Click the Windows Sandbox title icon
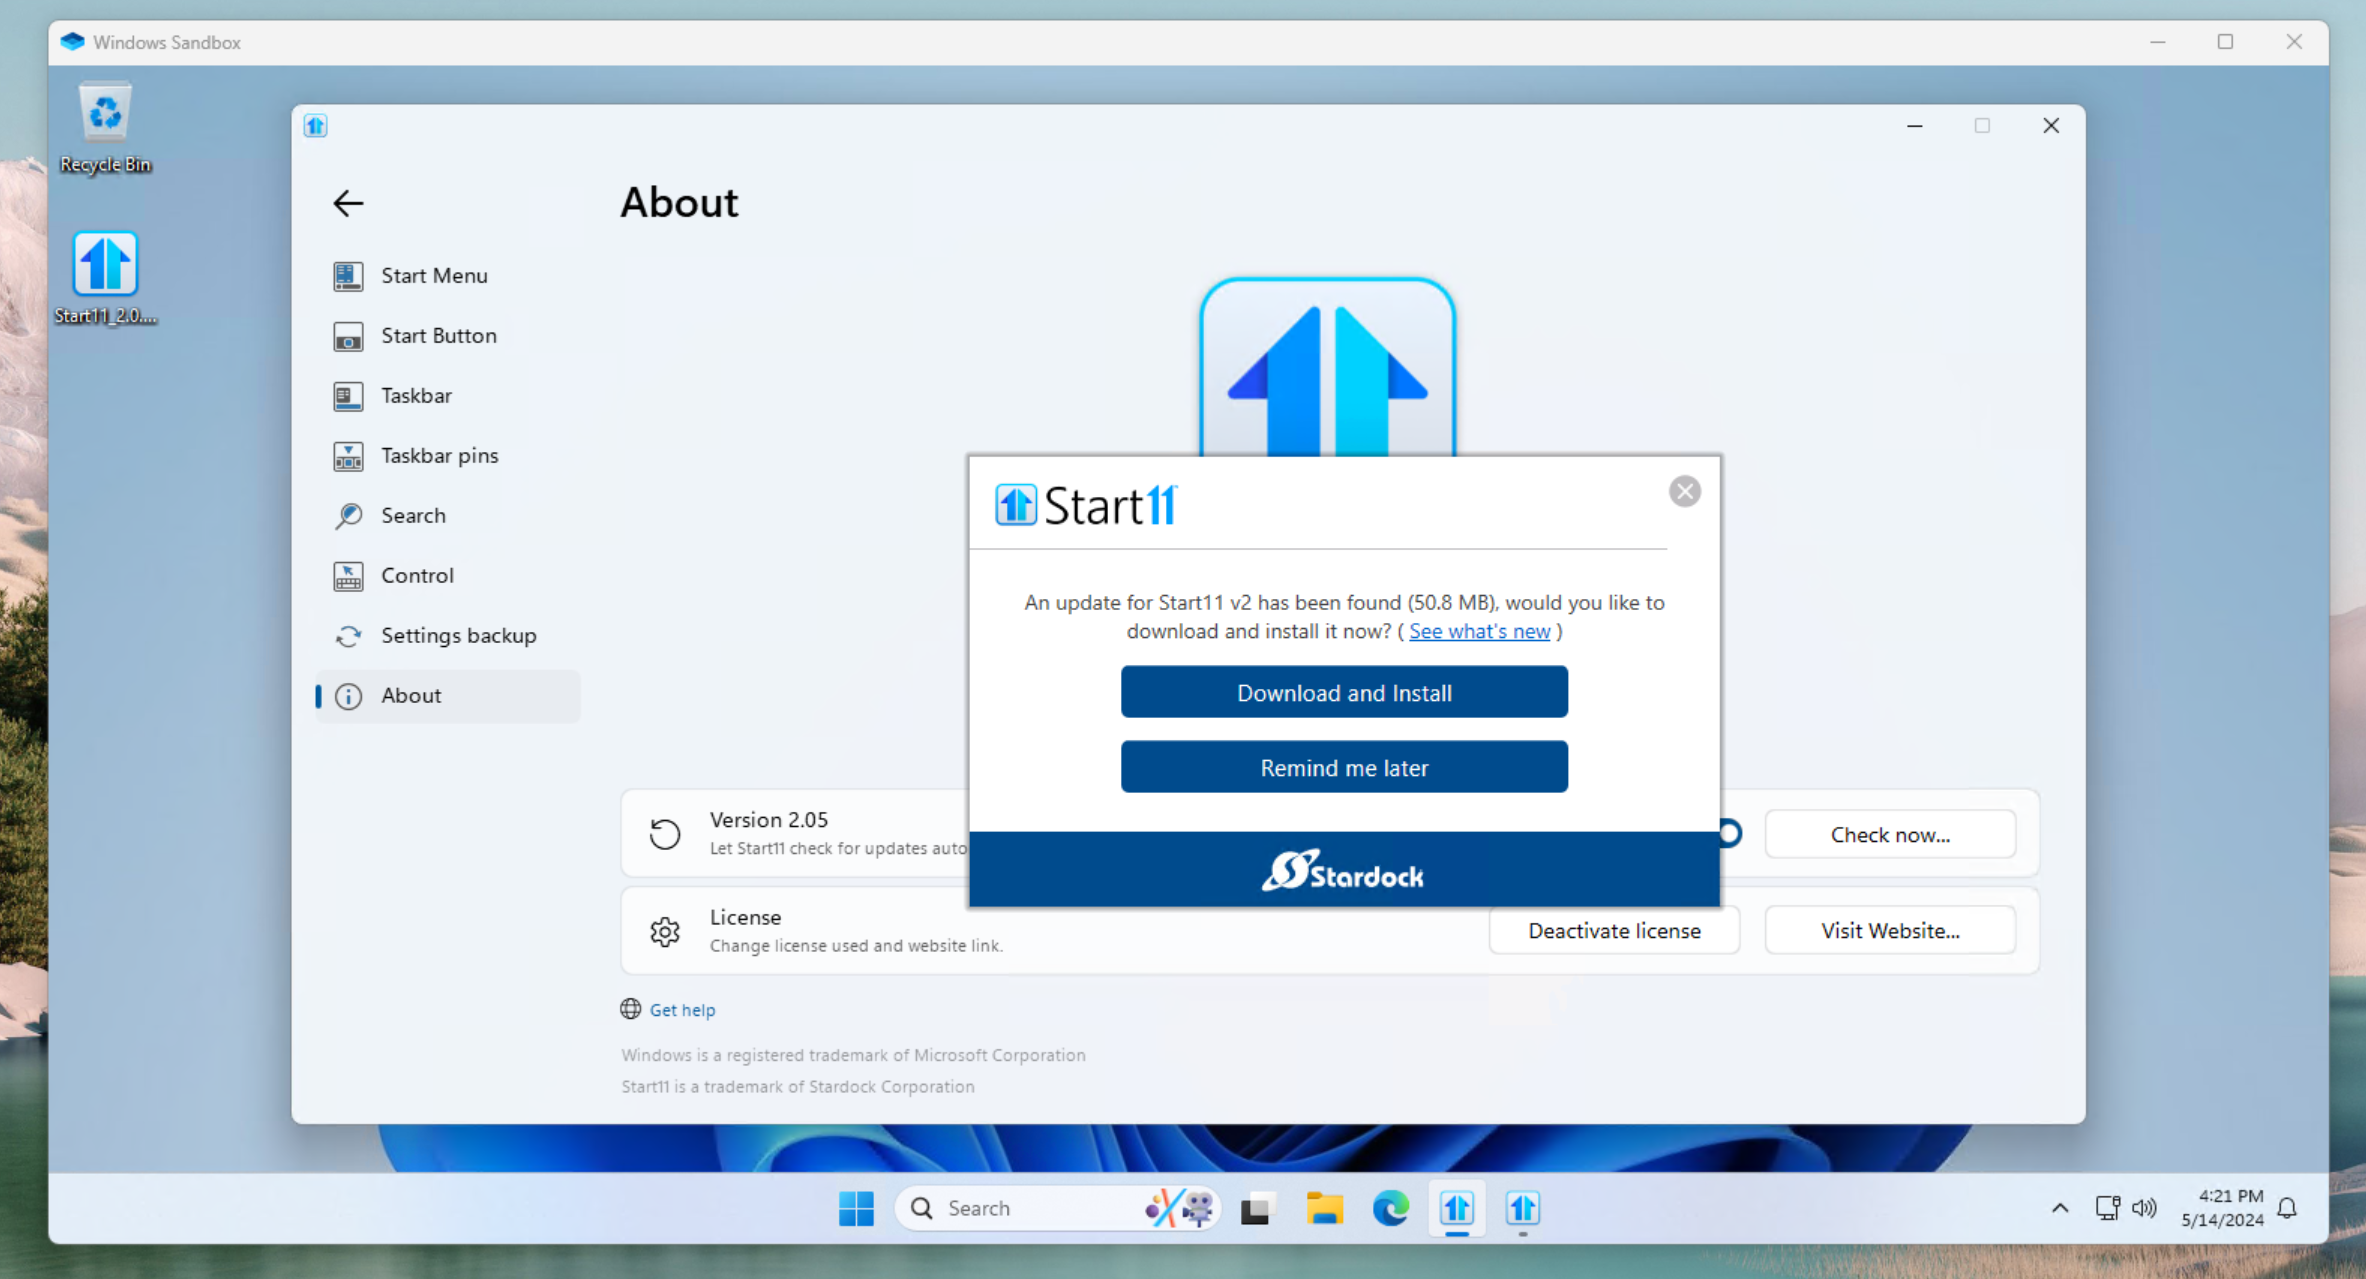2366x1279 pixels. [x=72, y=42]
